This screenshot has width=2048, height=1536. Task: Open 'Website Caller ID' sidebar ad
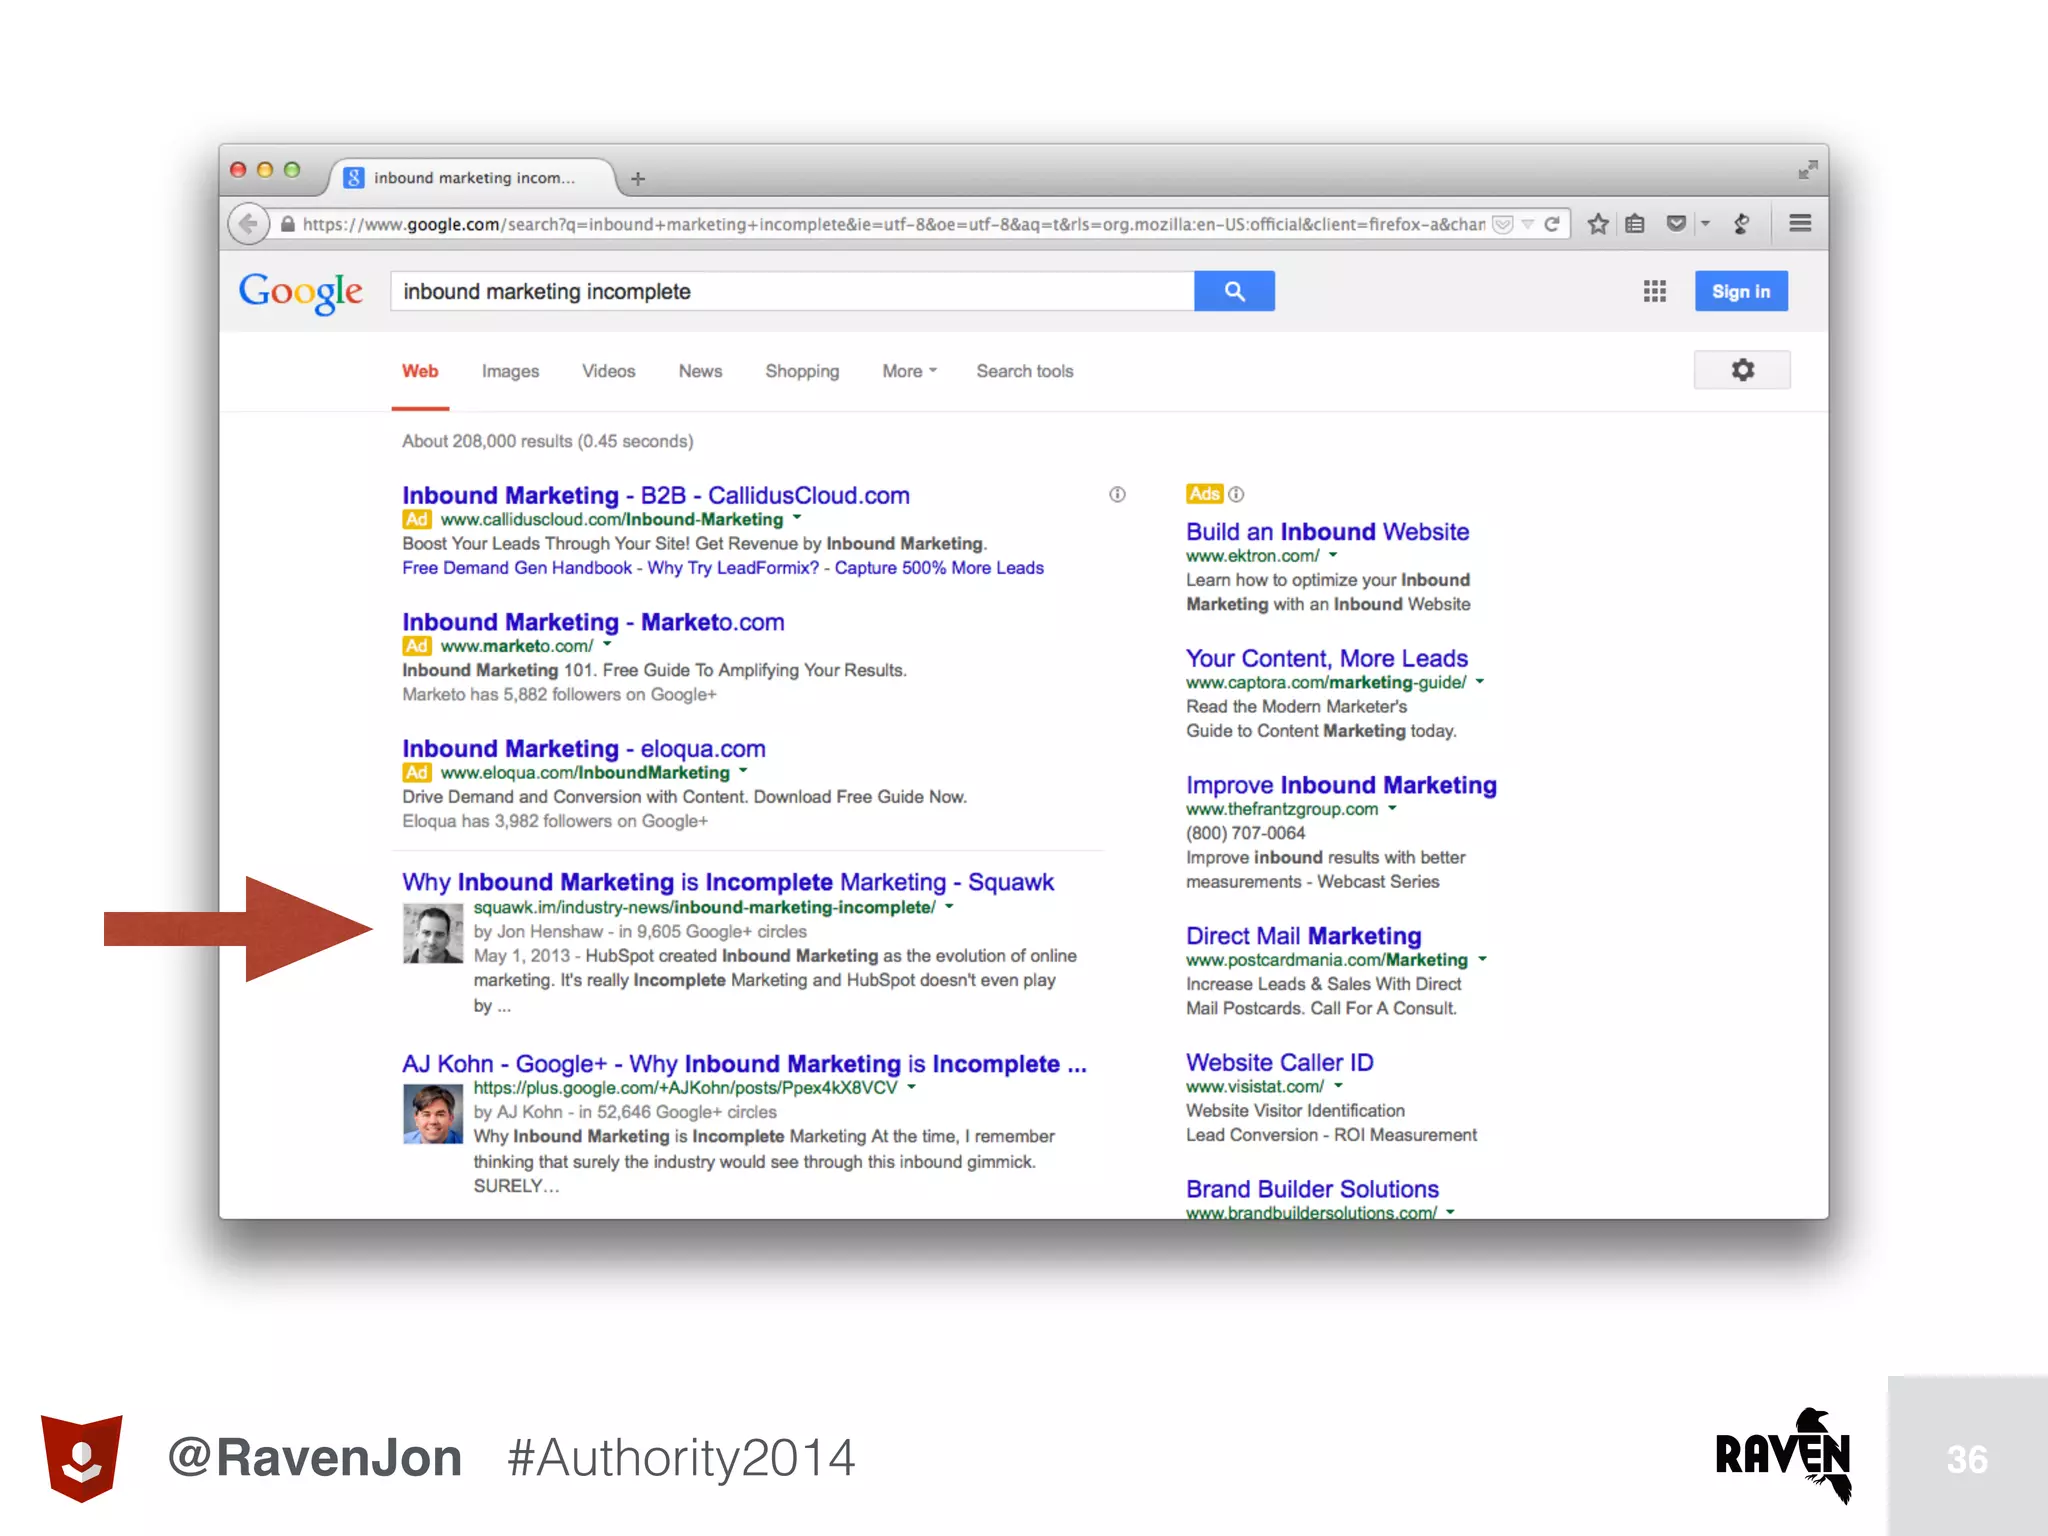(x=1279, y=1062)
